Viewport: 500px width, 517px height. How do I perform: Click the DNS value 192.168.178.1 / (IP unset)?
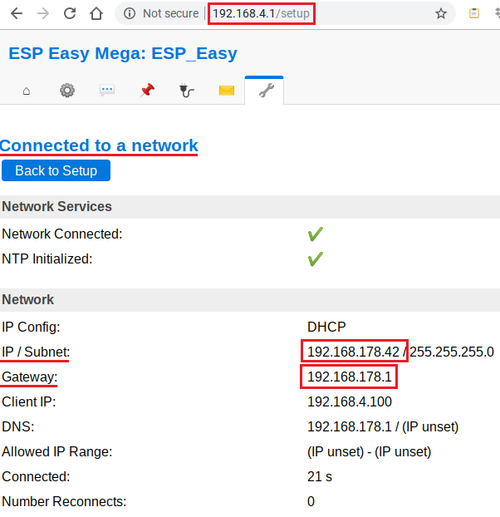pyautogui.click(x=383, y=427)
